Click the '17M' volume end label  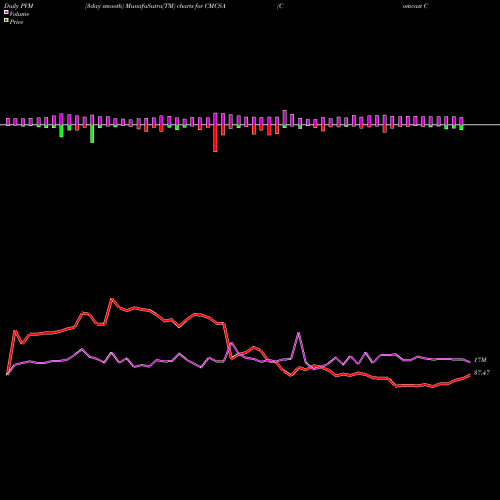pyautogui.click(x=480, y=360)
